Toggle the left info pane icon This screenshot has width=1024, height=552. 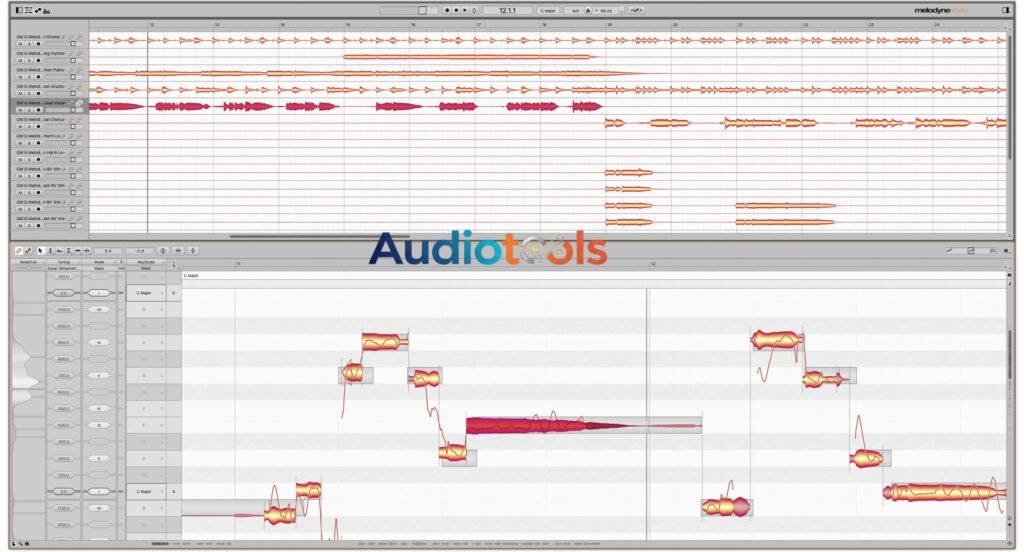click(18, 10)
